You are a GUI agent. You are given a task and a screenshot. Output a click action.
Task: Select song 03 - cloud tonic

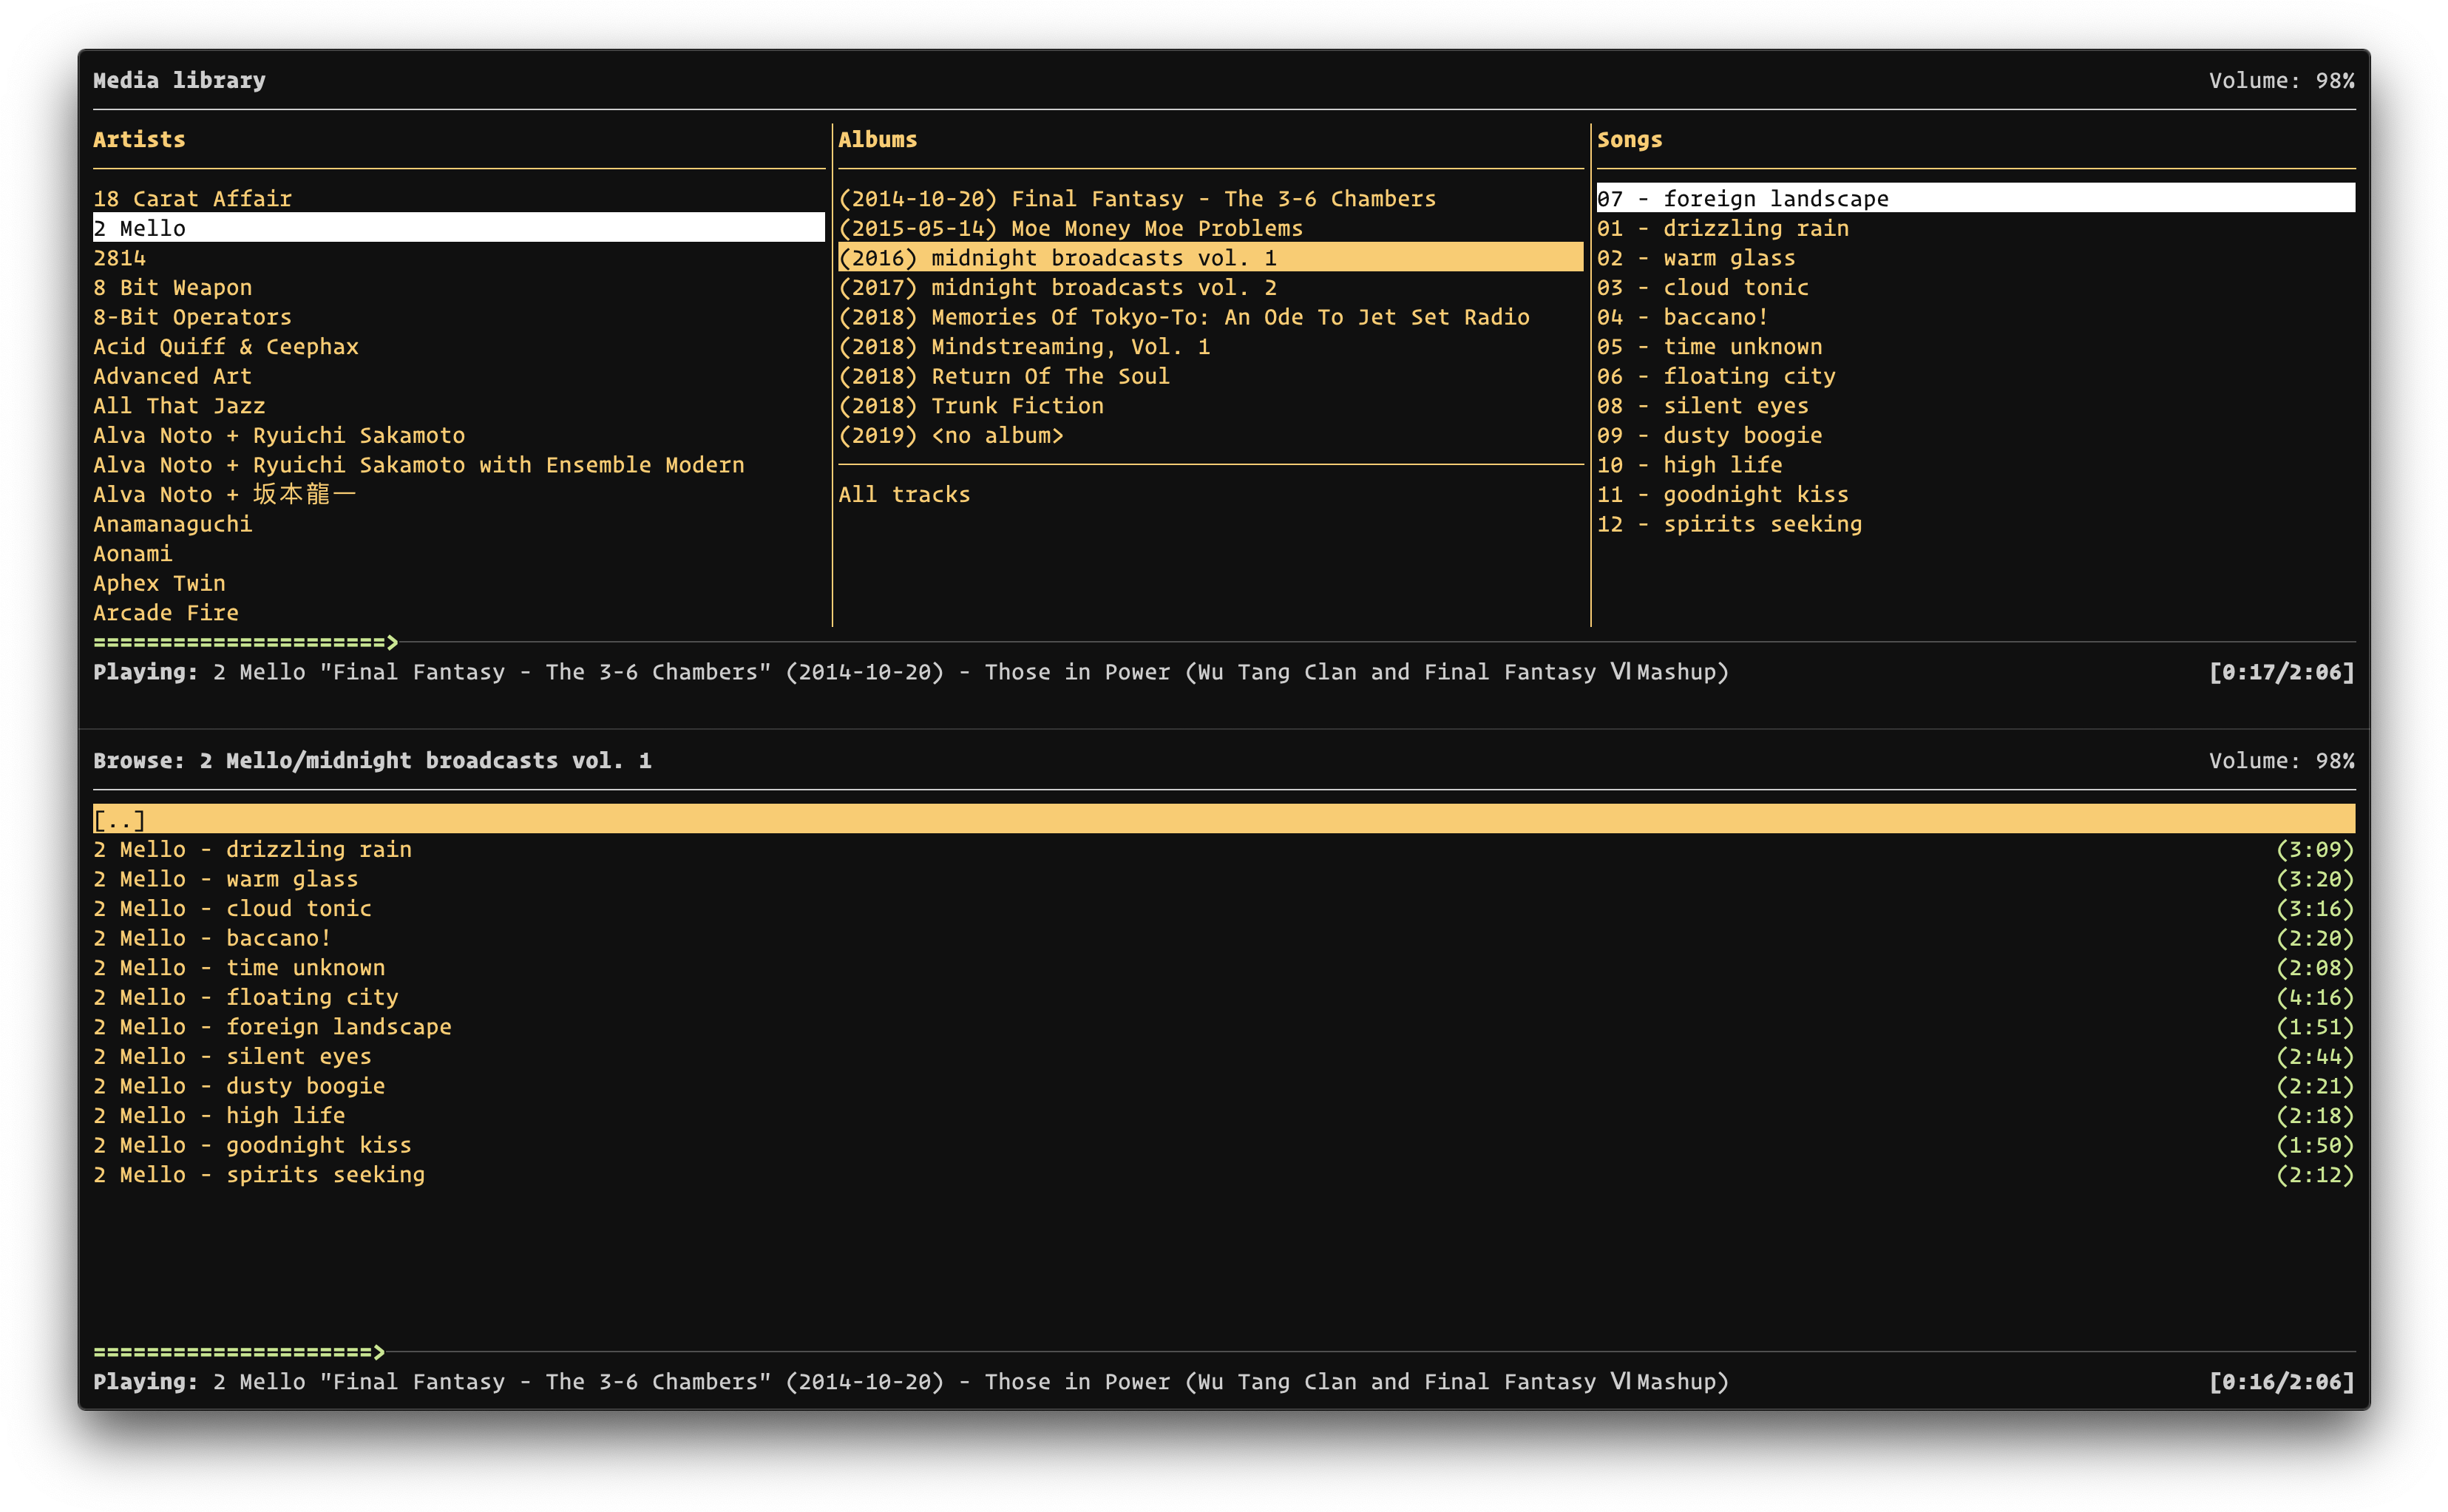click(1703, 288)
